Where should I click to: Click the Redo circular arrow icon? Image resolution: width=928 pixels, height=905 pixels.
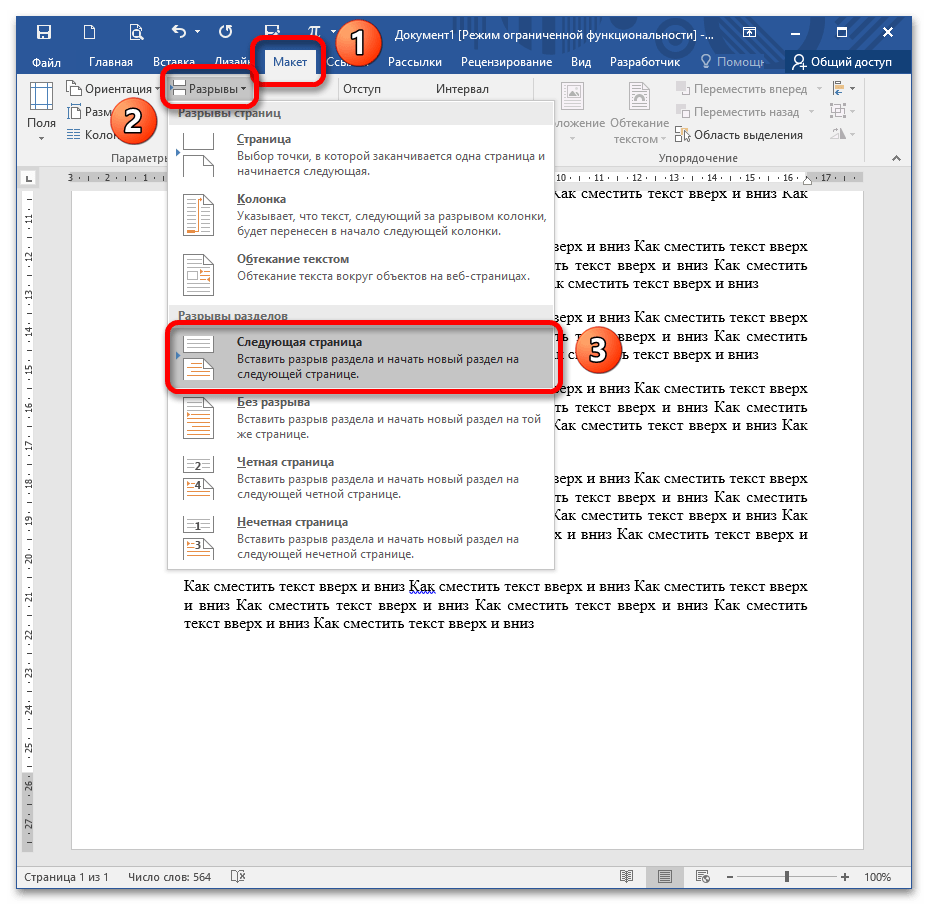click(225, 33)
